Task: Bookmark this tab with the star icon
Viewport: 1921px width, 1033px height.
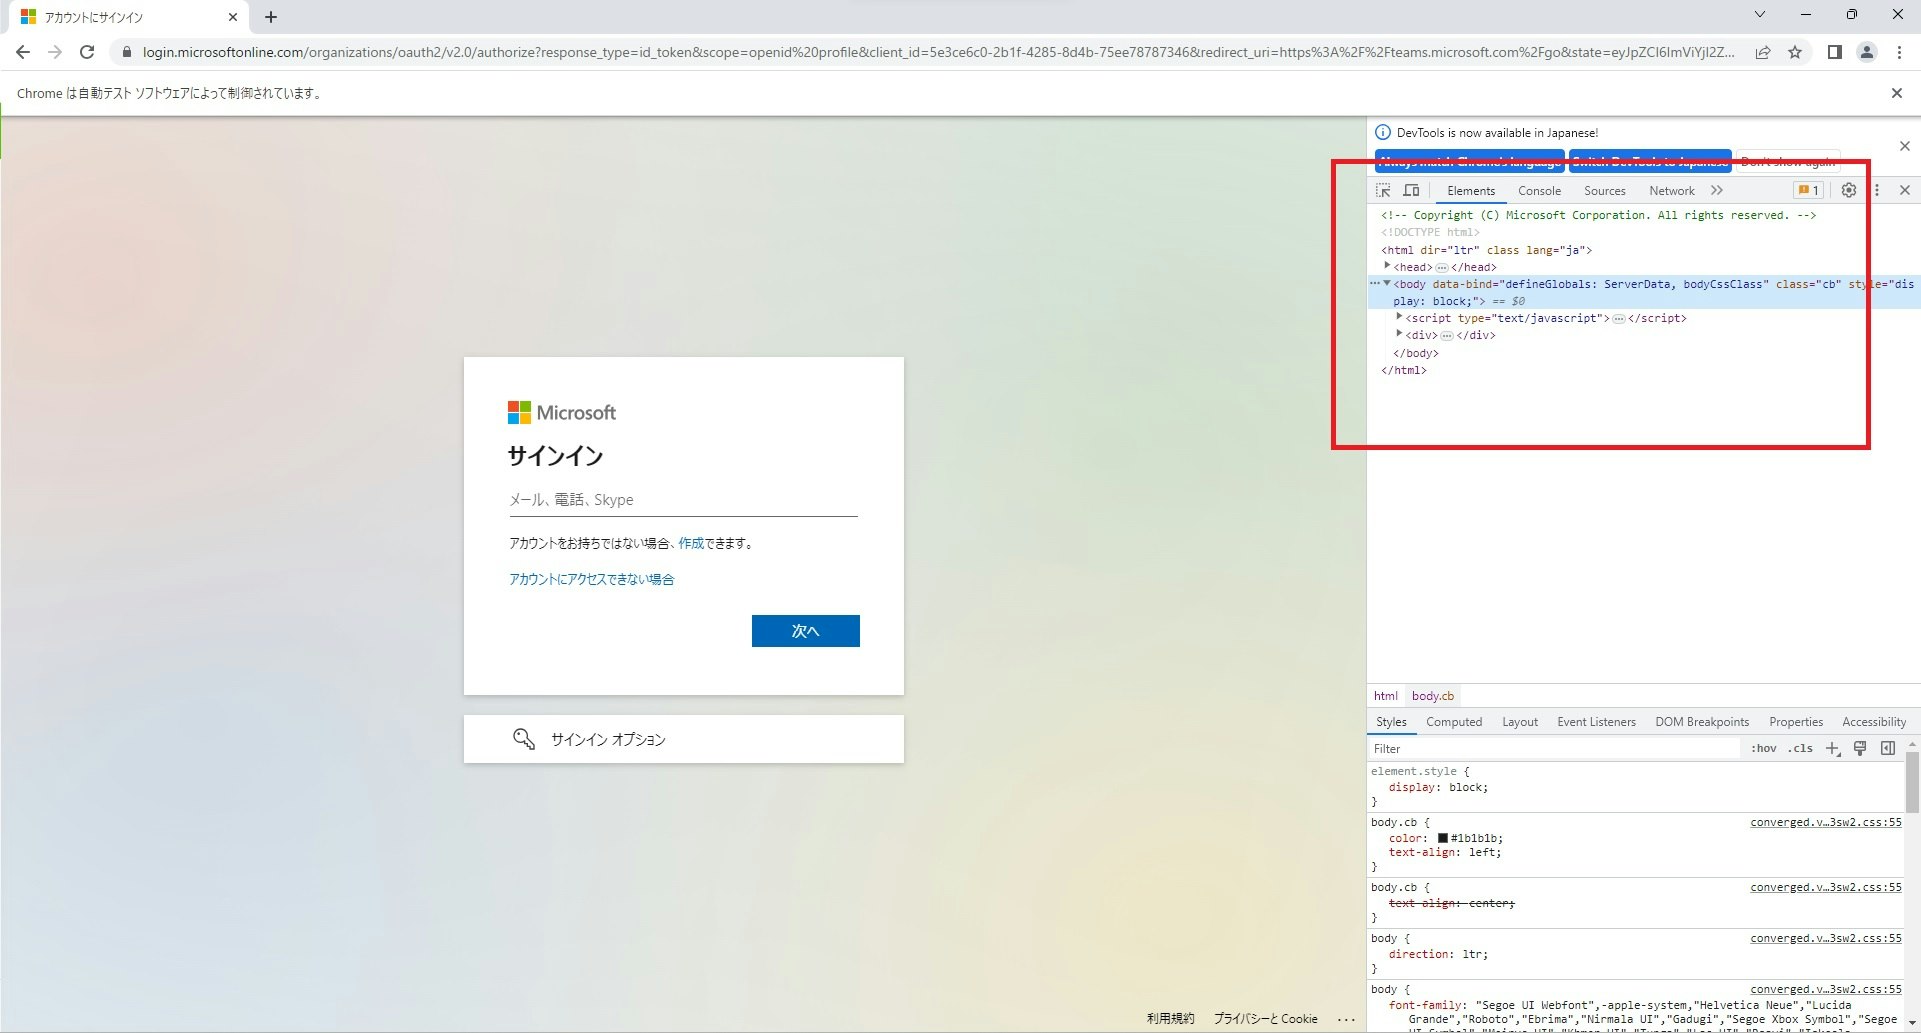Action: point(1795,52)
